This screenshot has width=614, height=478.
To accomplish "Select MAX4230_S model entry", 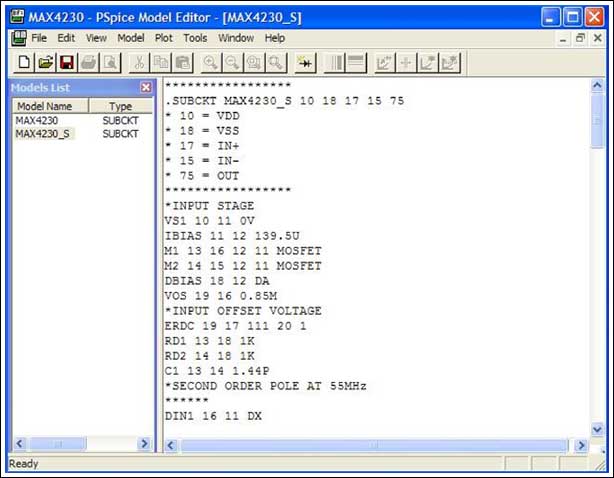I will (x=42, y=133).
